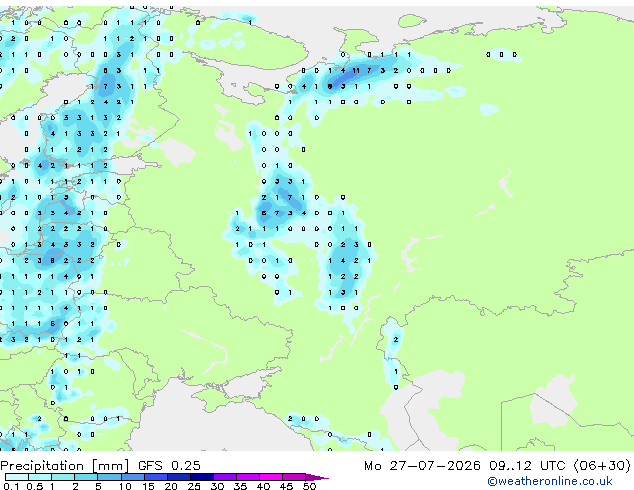This screenshot has height=490, width=634.
Task: Click the legend label "40"
Action: (263, 486)
